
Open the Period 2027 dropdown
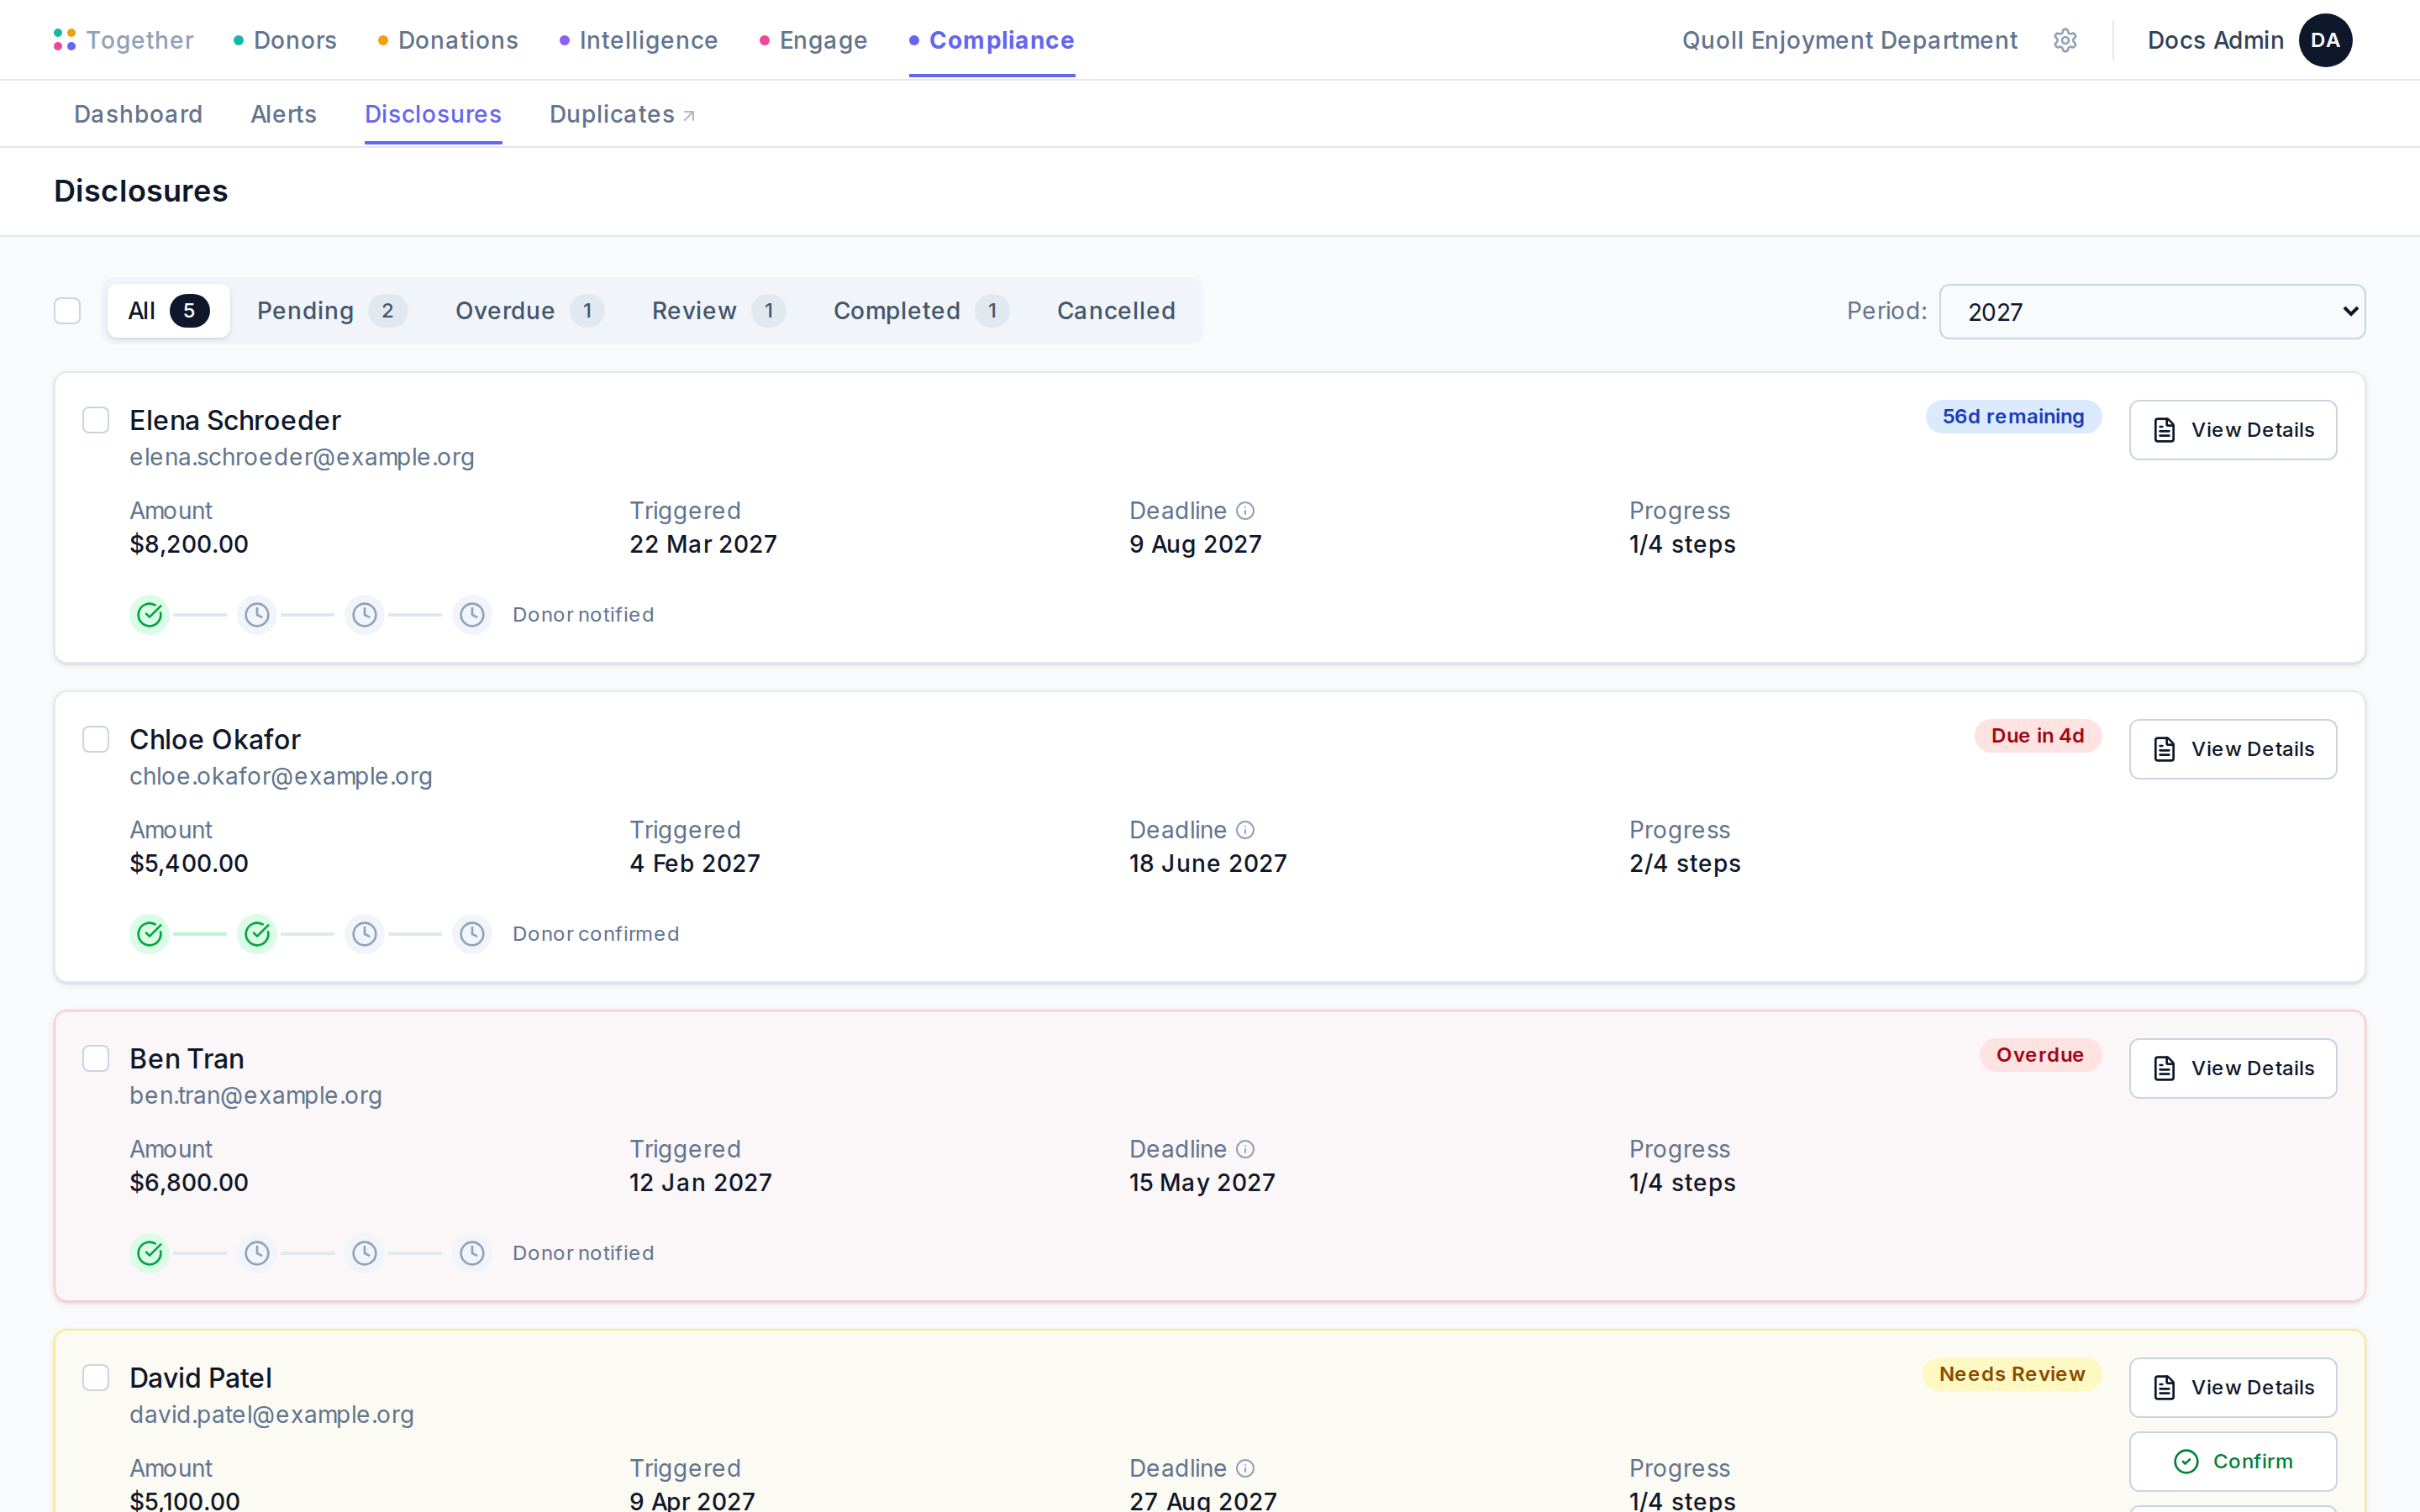coord(2152,312)
